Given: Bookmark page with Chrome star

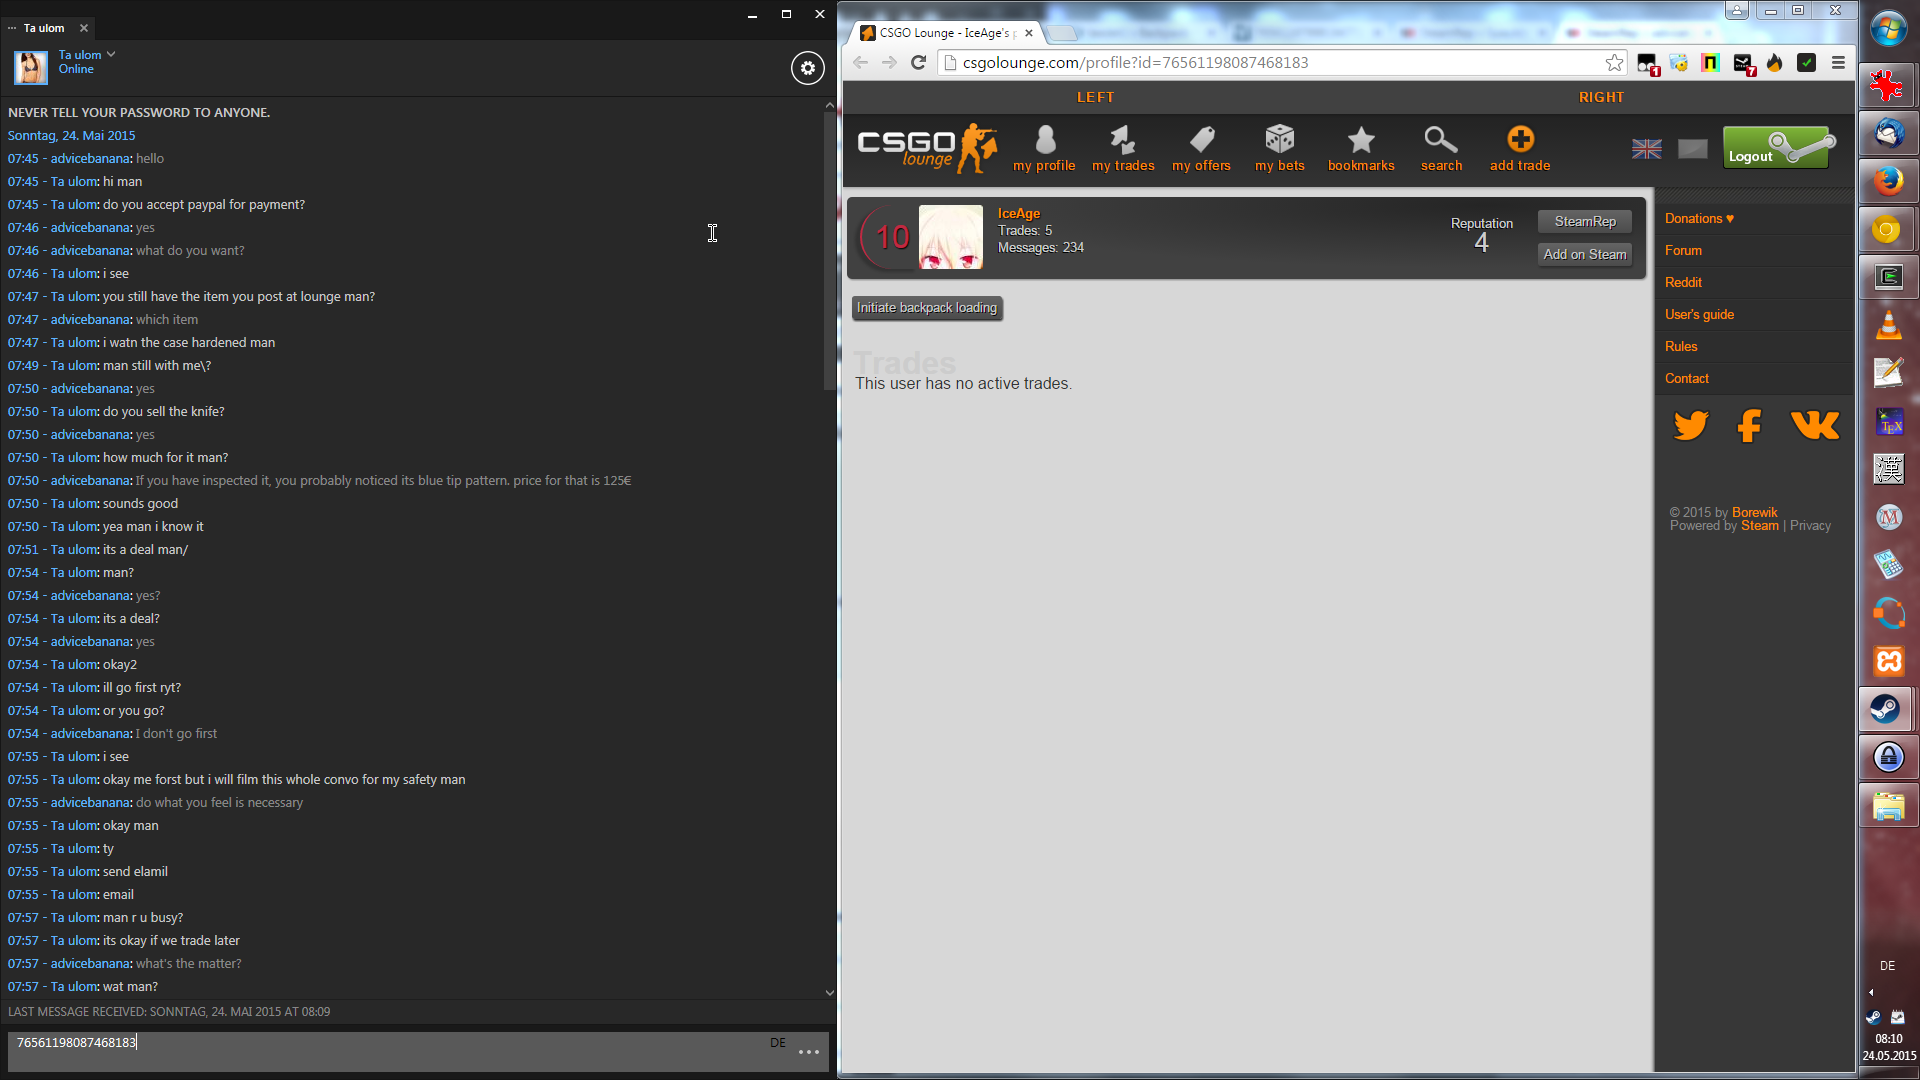Looking at the screenshot, I should pos(1614,63).
